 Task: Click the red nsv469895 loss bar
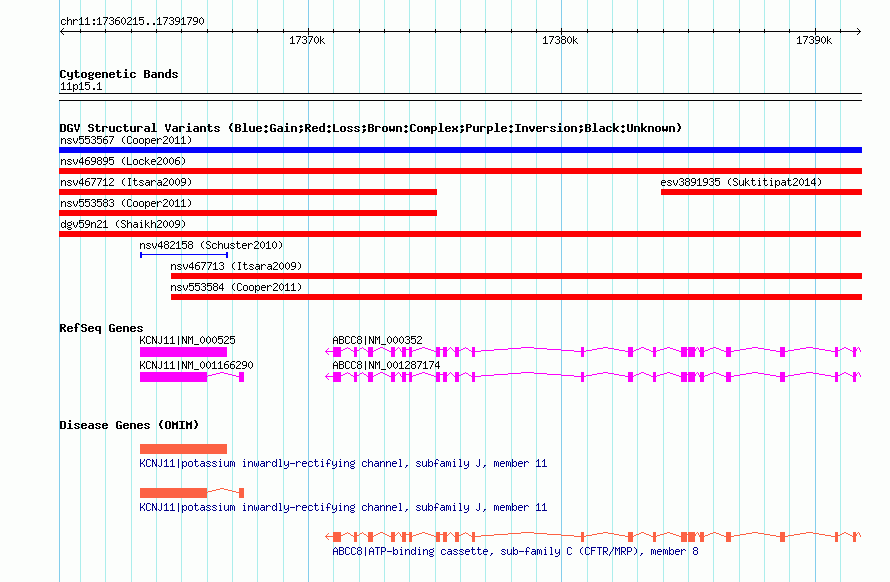click(460, 171)
